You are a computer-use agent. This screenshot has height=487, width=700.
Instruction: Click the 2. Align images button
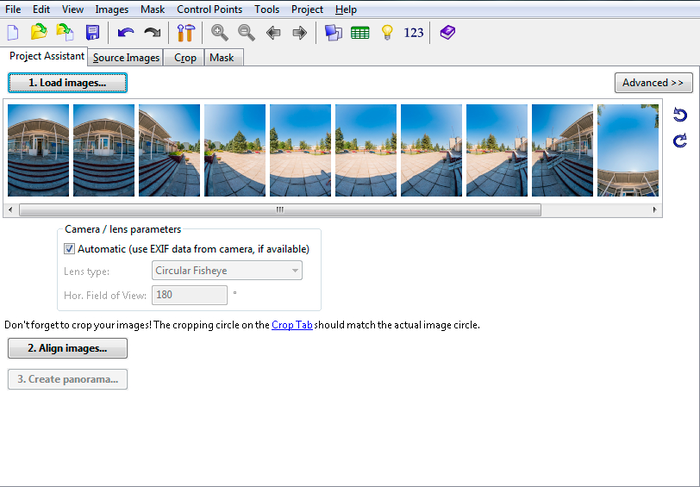coord(67,348)
